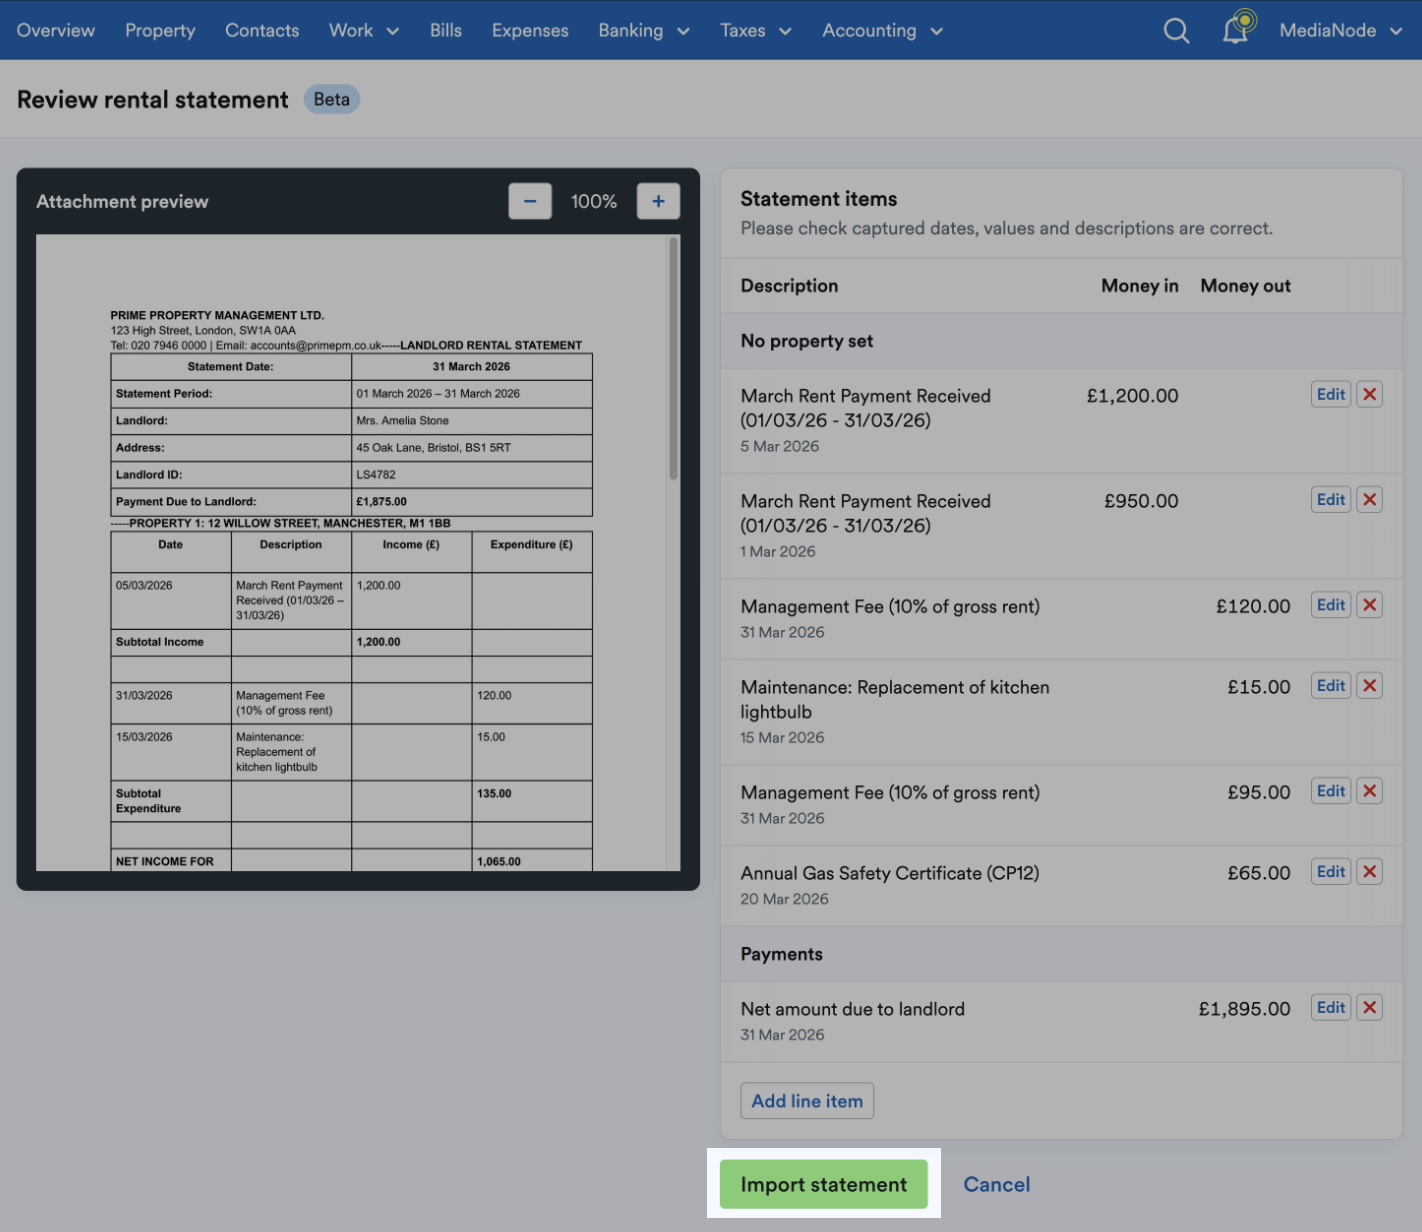Click the Beta badge
Viewport: 1422px width, 1232px height.
pyautogui.click(x=332, y=99)
